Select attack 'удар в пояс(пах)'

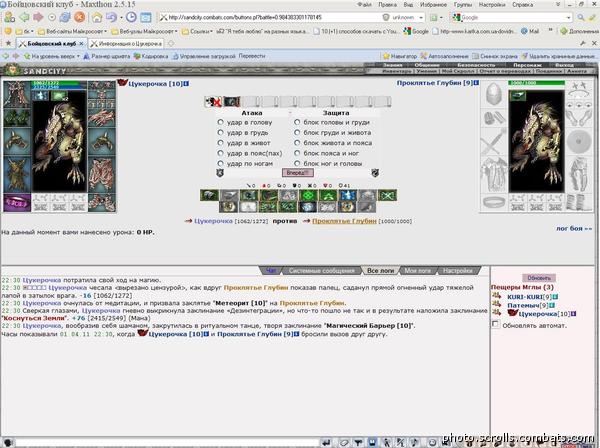point(220,153)
